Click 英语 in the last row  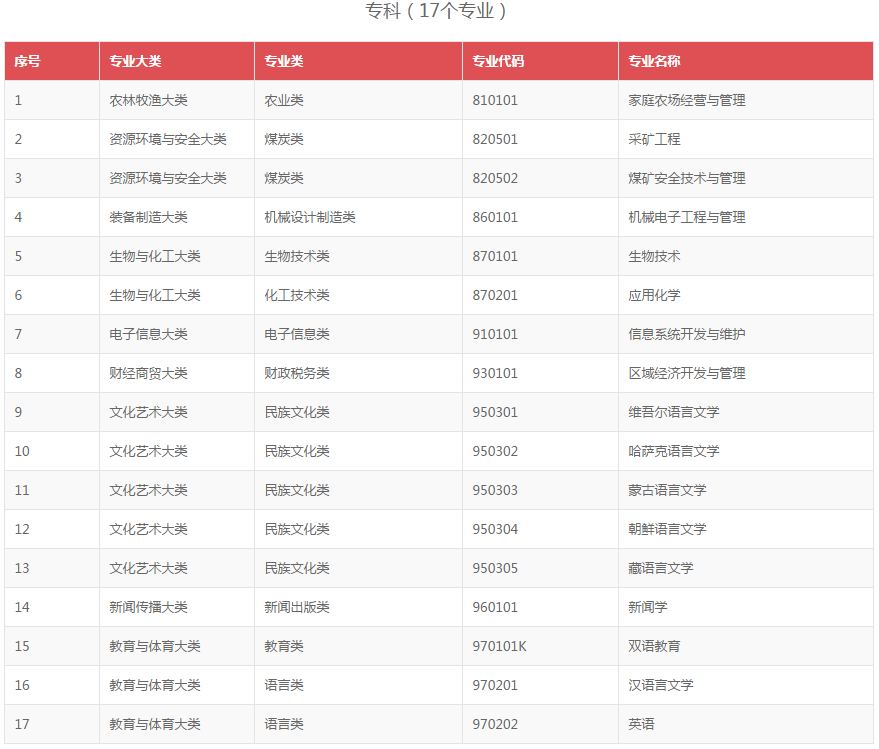coord(634,724)
